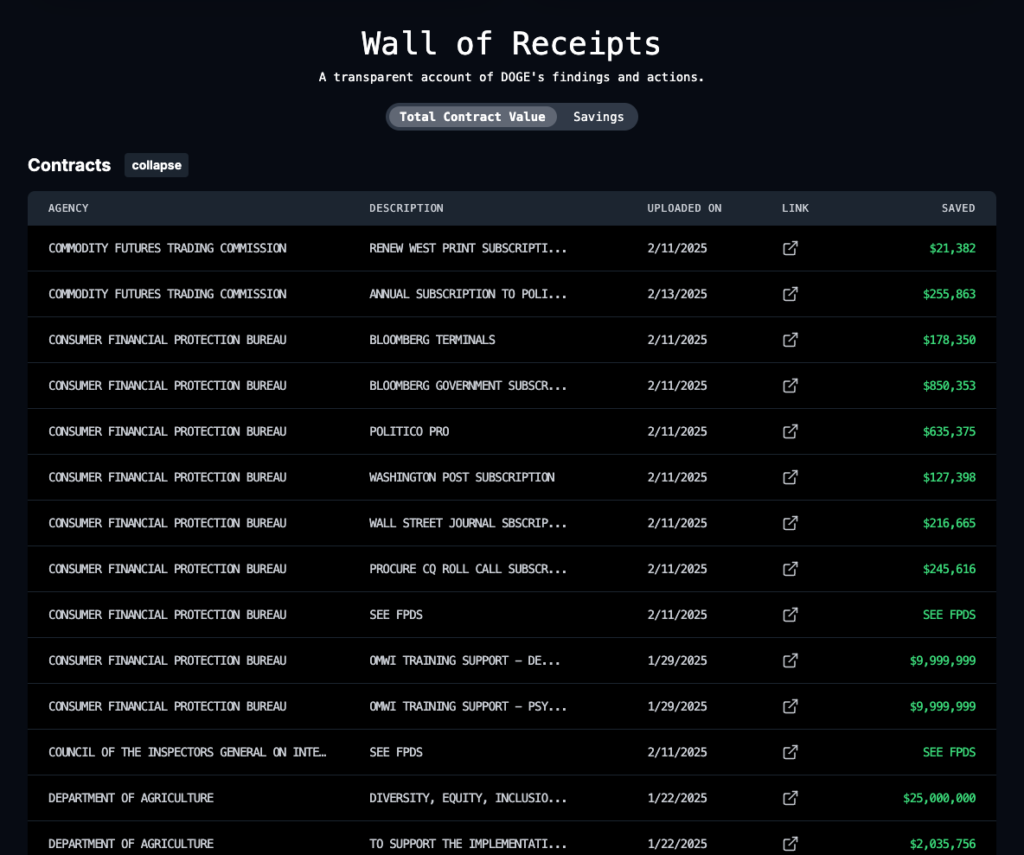Click TO SUPPORT THE IMPLEMENTATI... description
This screenshot has height=855, width=1024.
tap(468, 843)
